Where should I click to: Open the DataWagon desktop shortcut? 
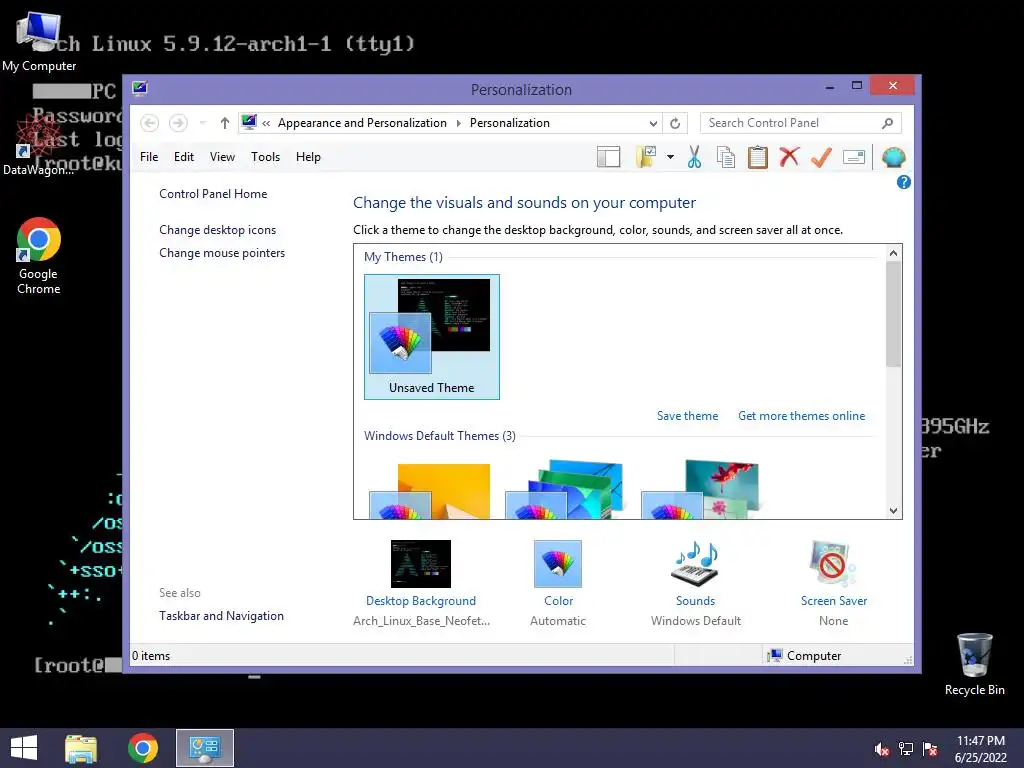pyautogui.click(x=37, y=145)
